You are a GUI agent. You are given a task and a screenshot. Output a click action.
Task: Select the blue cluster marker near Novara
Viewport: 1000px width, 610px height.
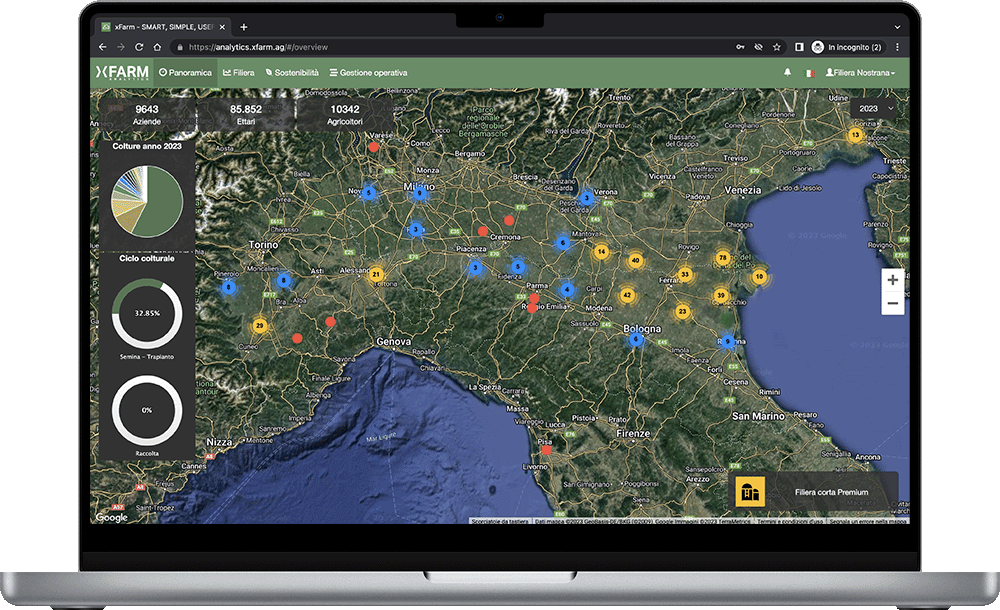pos(369,192)
